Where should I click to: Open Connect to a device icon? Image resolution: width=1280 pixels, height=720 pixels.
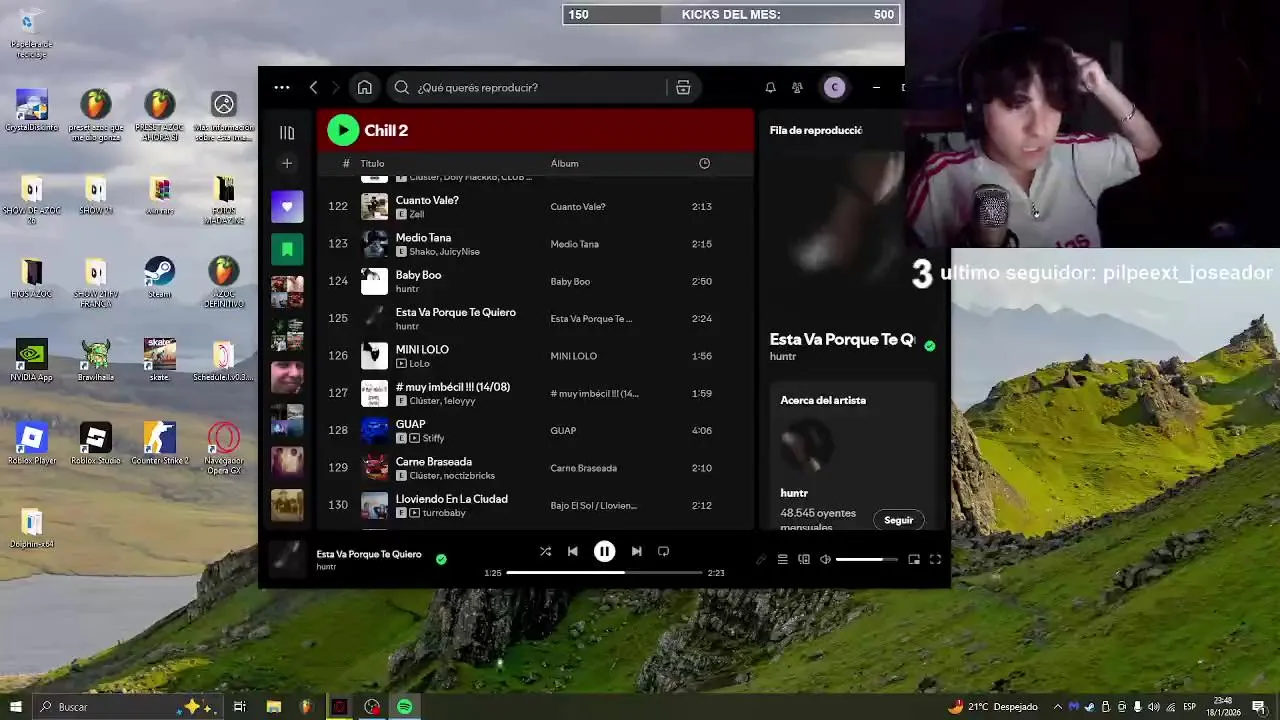(804, 560)
